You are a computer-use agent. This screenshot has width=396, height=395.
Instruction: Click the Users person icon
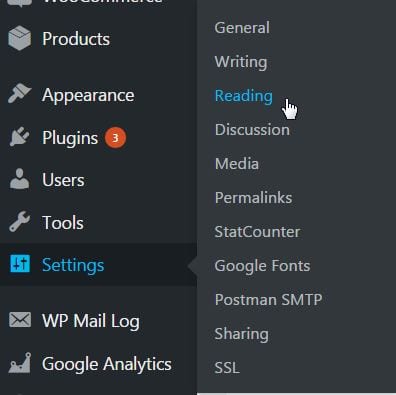[x=19, y=179]
